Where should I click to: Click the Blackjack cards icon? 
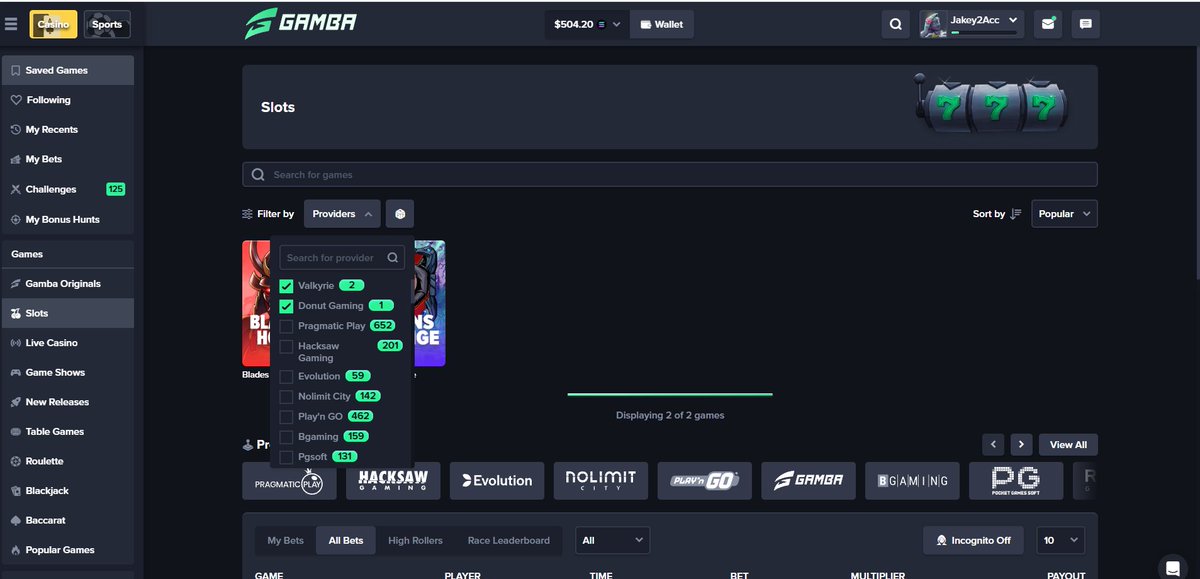tap(16, 491)
